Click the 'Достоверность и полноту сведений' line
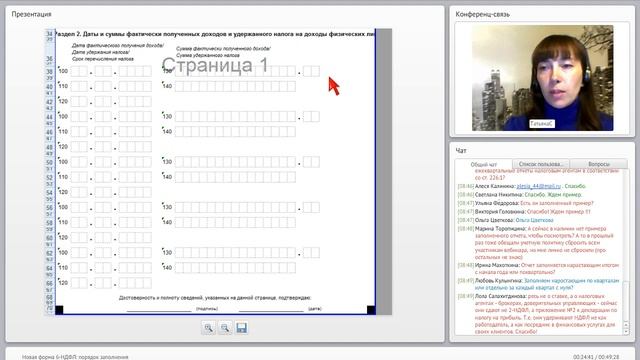Screen dimensions: 640x360 [215, 298]
